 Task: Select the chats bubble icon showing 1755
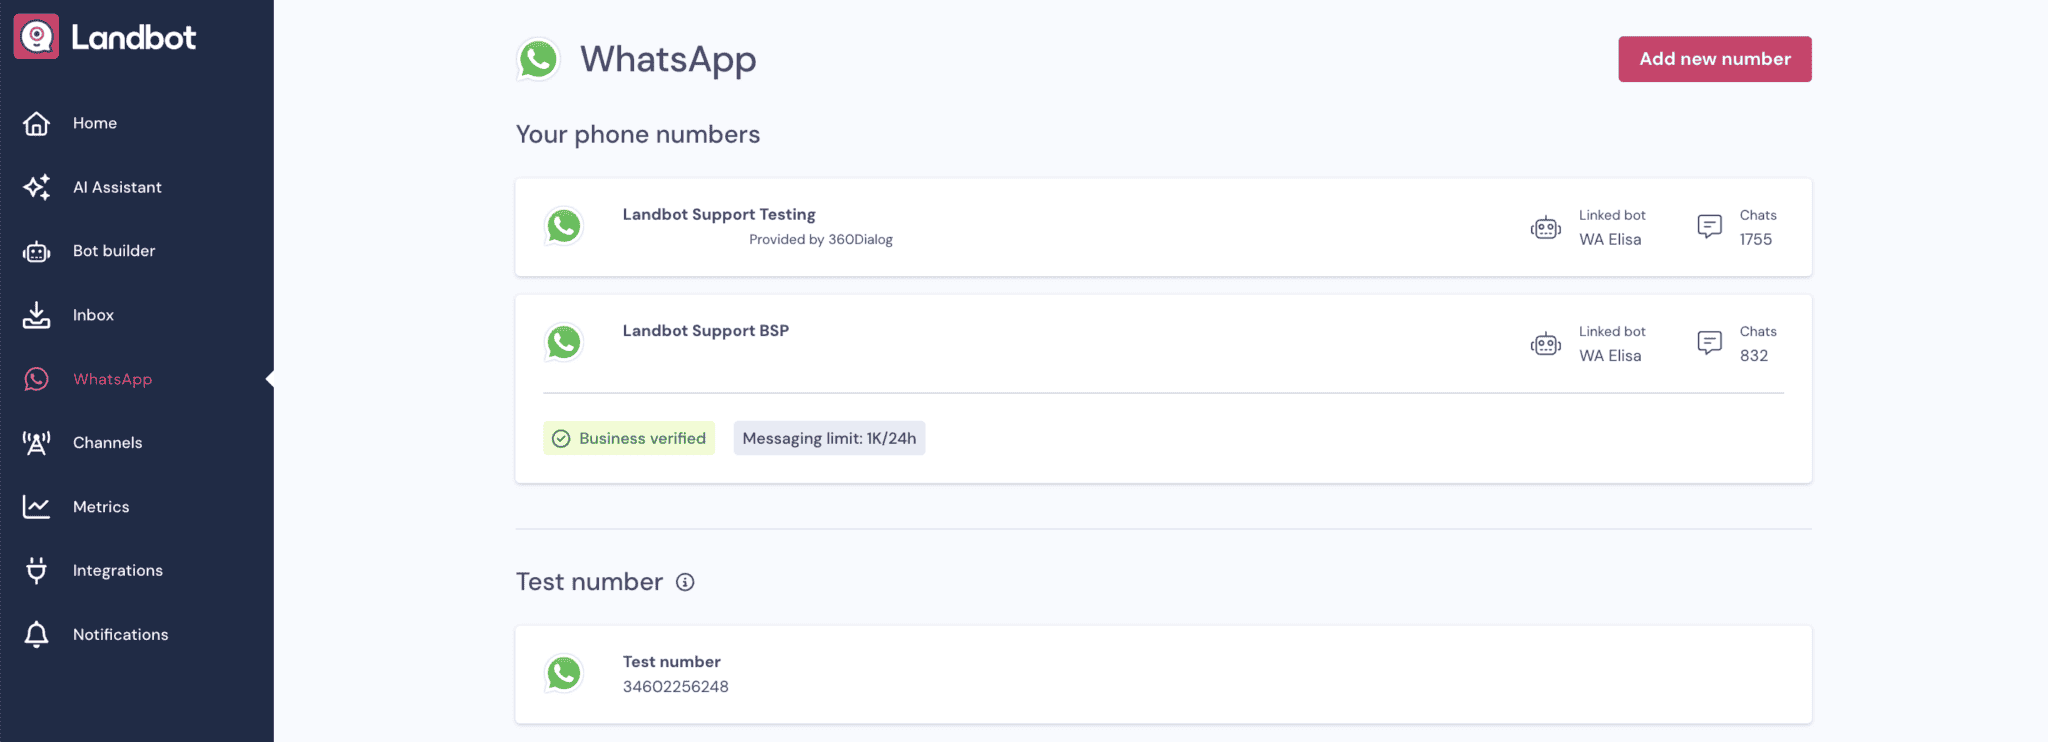tap(1709, 227)
